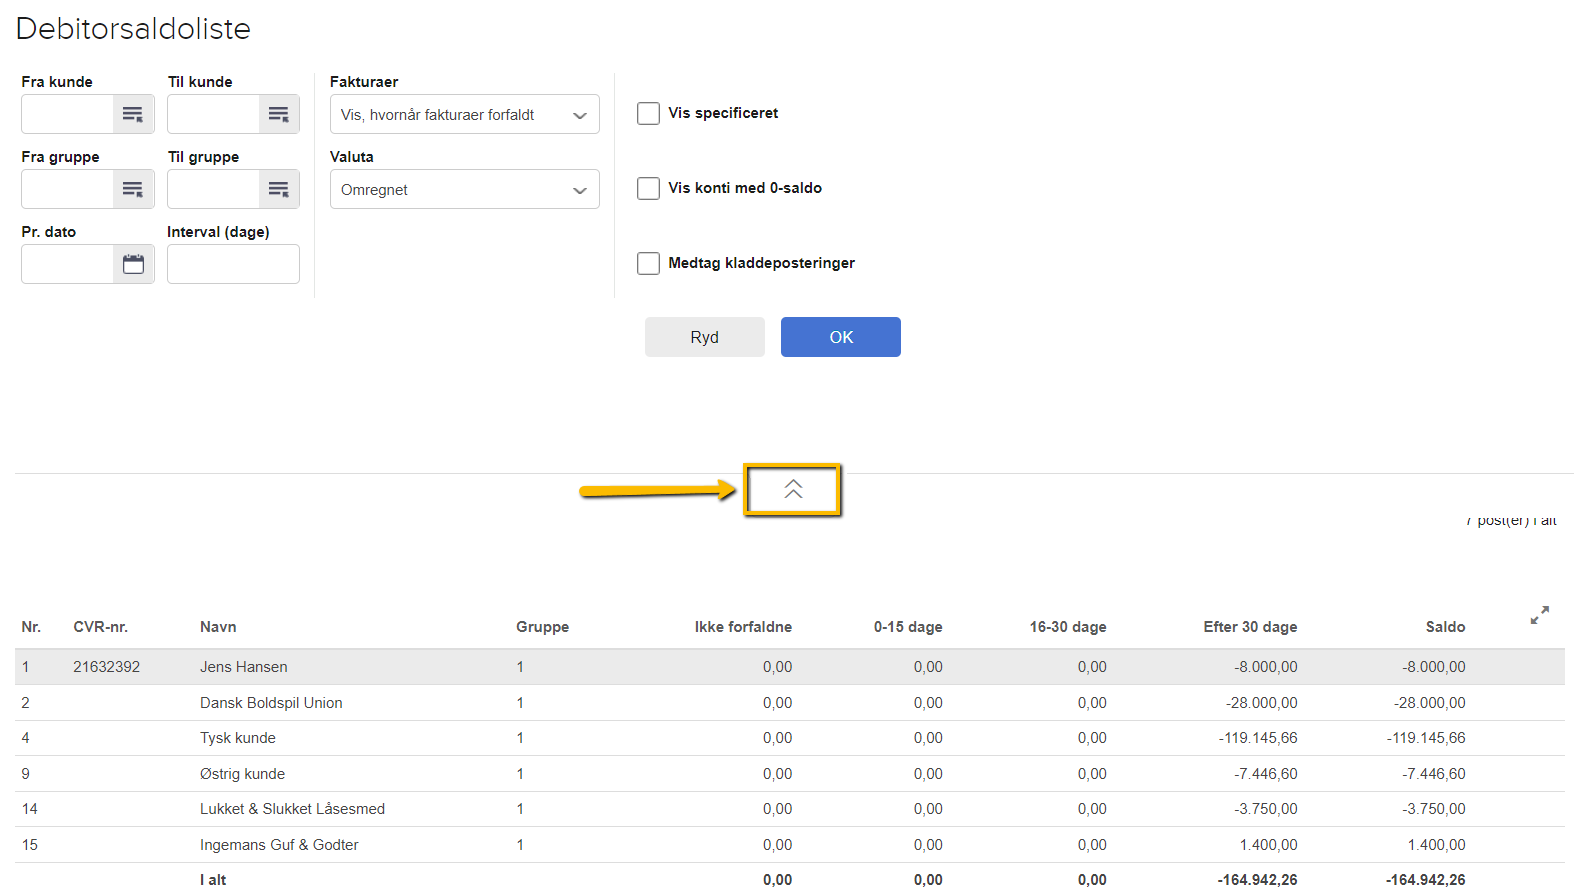Click the blue OK button
This screenshot has width=1574, height=895.
coord(840,337)
